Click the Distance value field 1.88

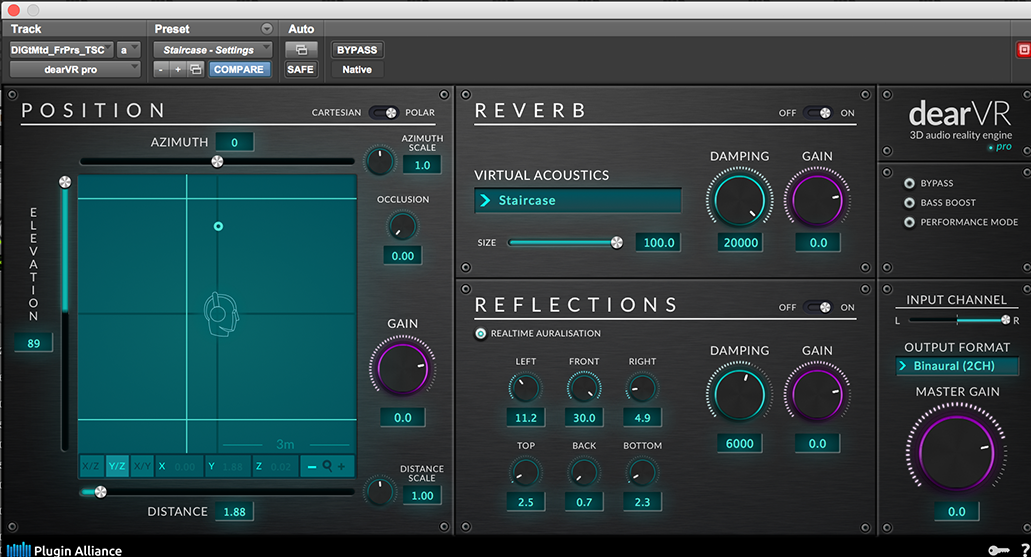[x=234, y=512]
